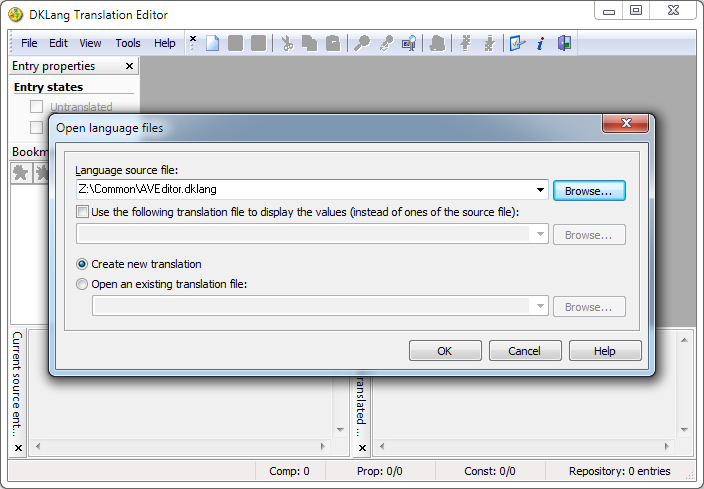The image size is (704, 489).
Task: Close the Current source entry panel
Action: point(18,448)
